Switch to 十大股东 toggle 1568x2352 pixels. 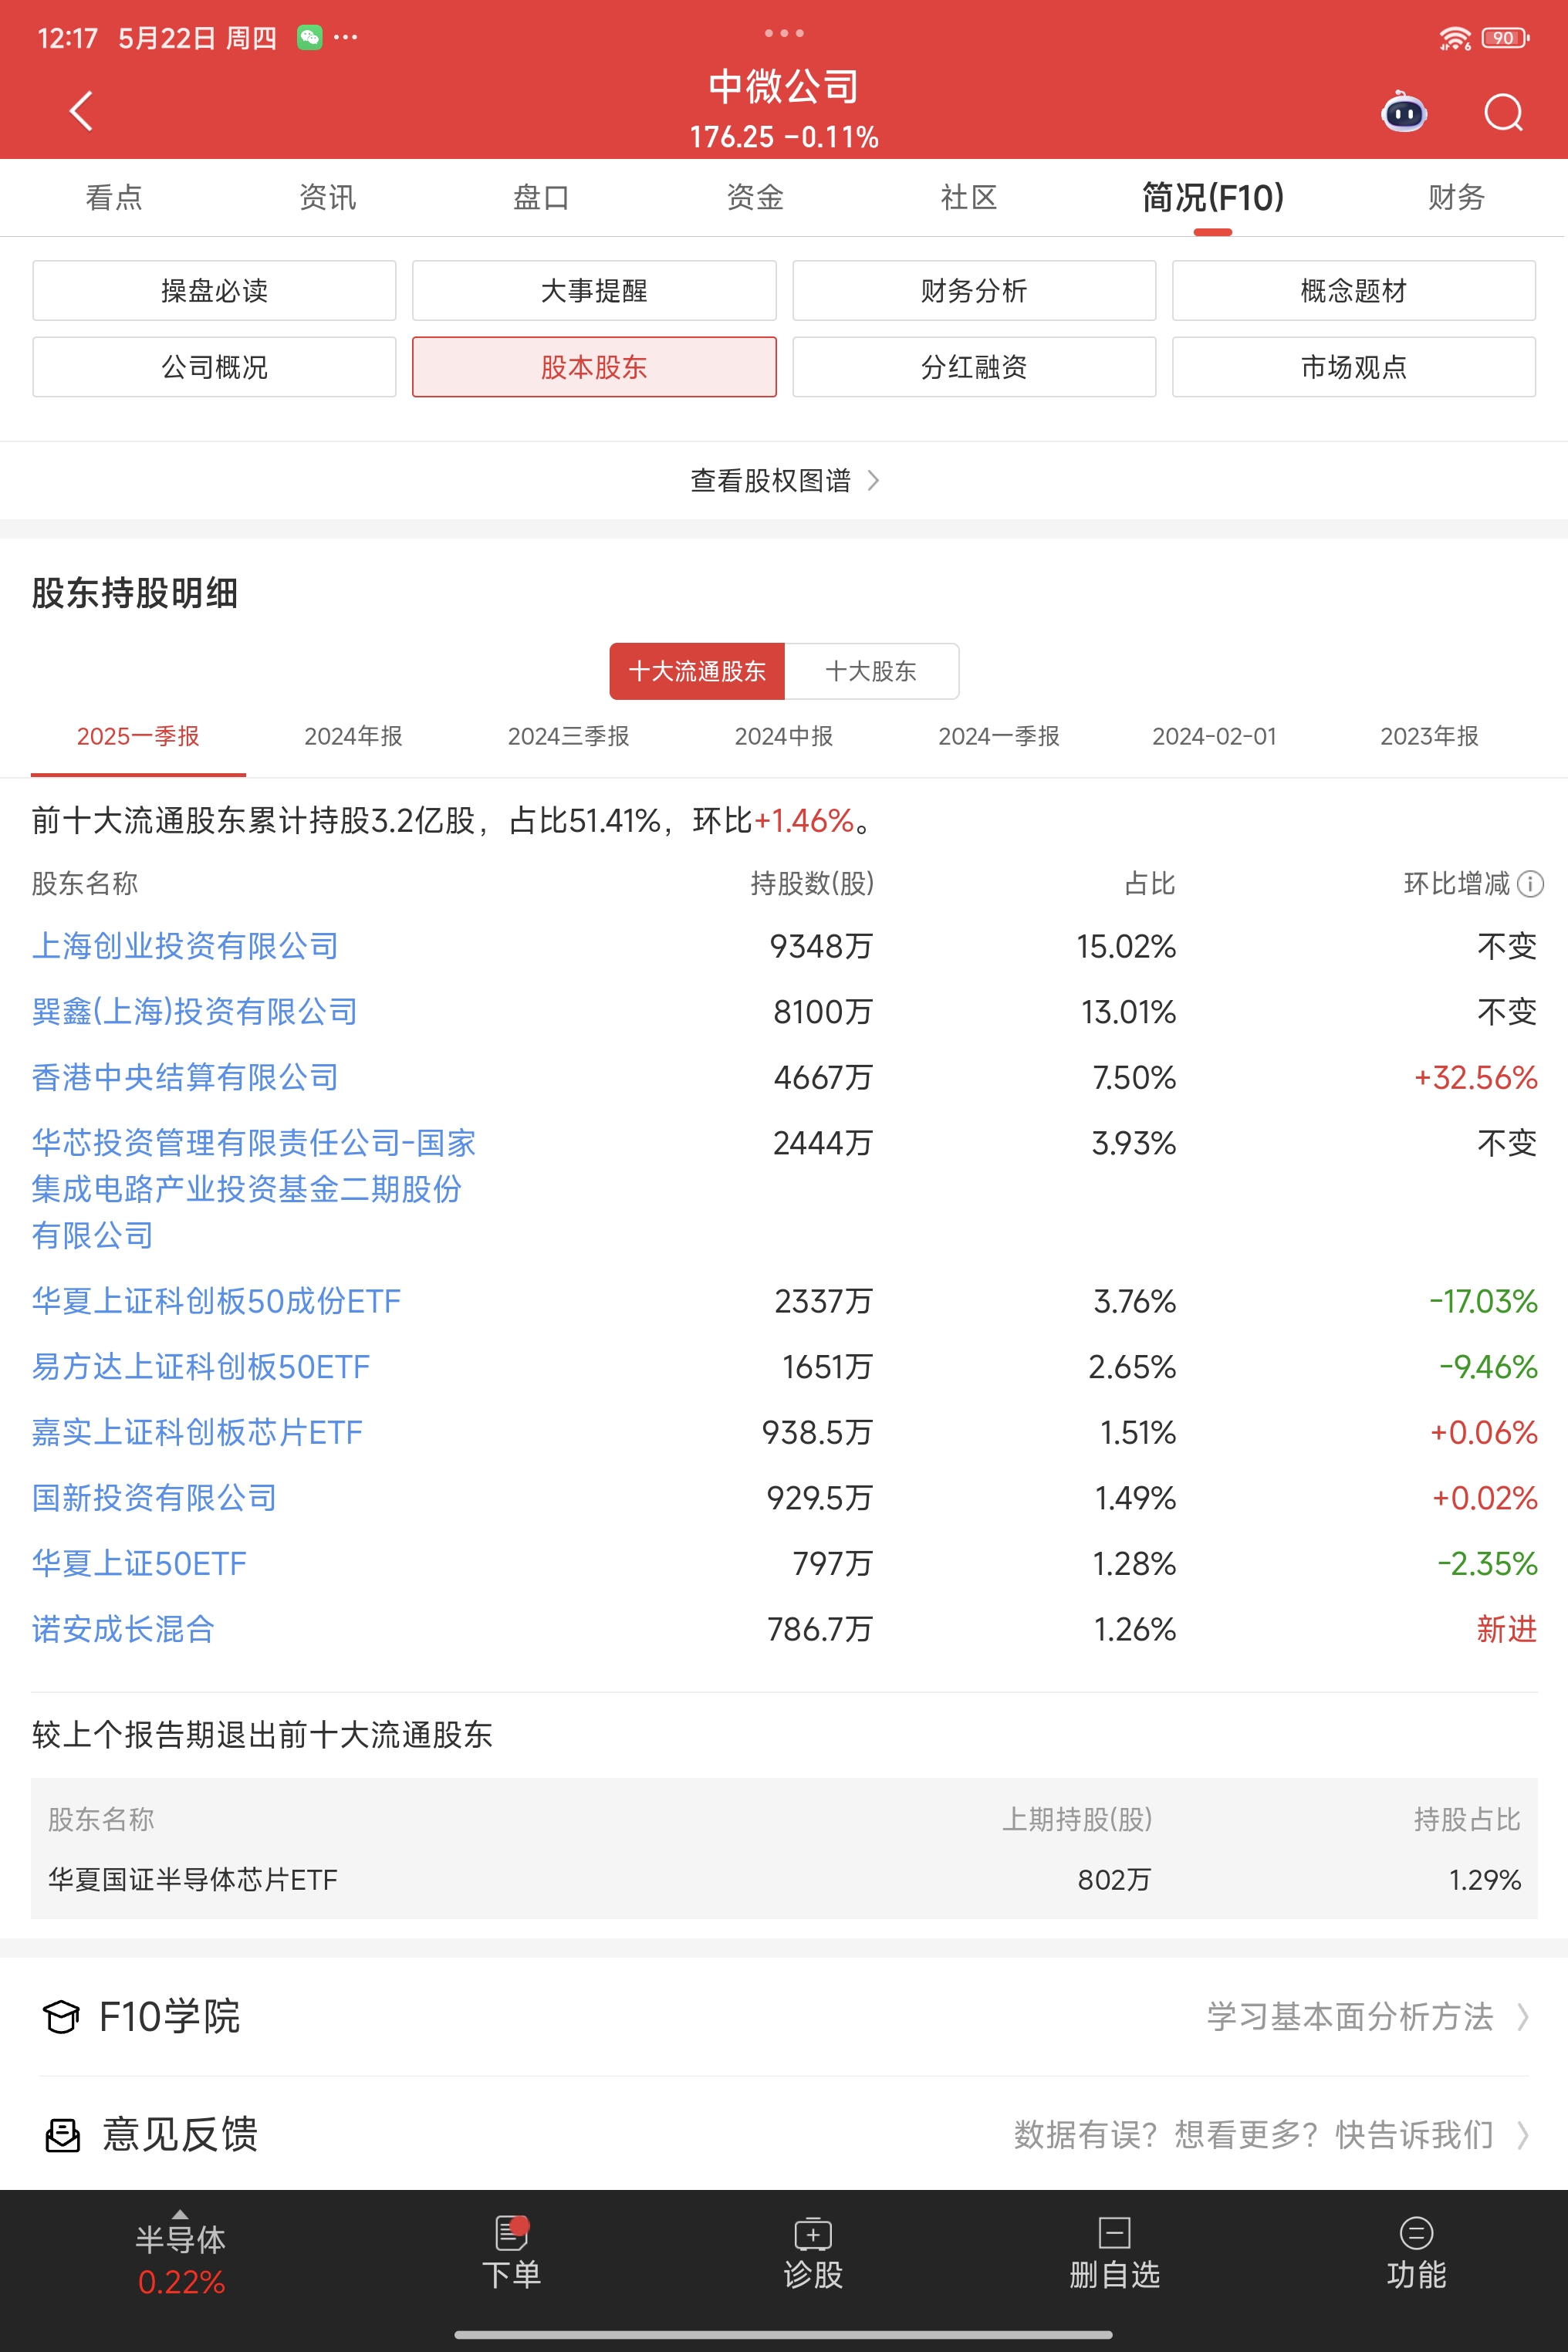point(871,671)
